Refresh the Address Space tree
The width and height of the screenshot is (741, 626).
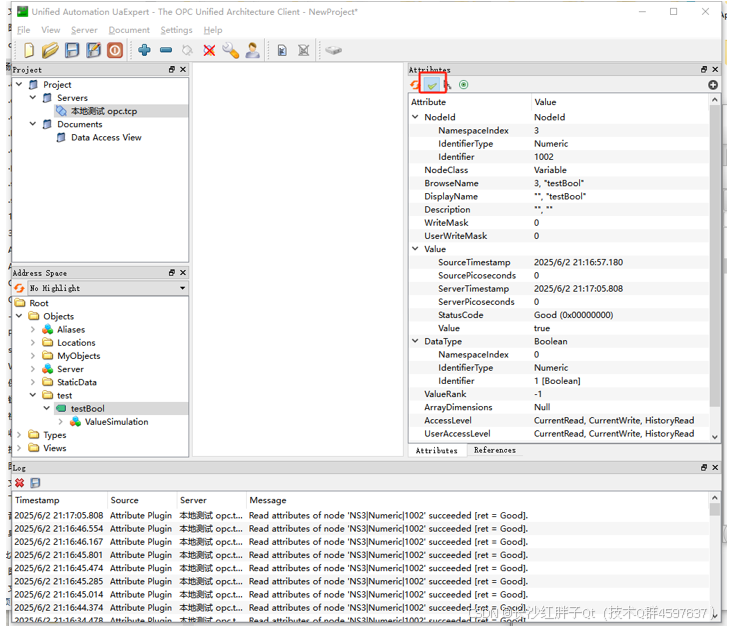(19, 288)
